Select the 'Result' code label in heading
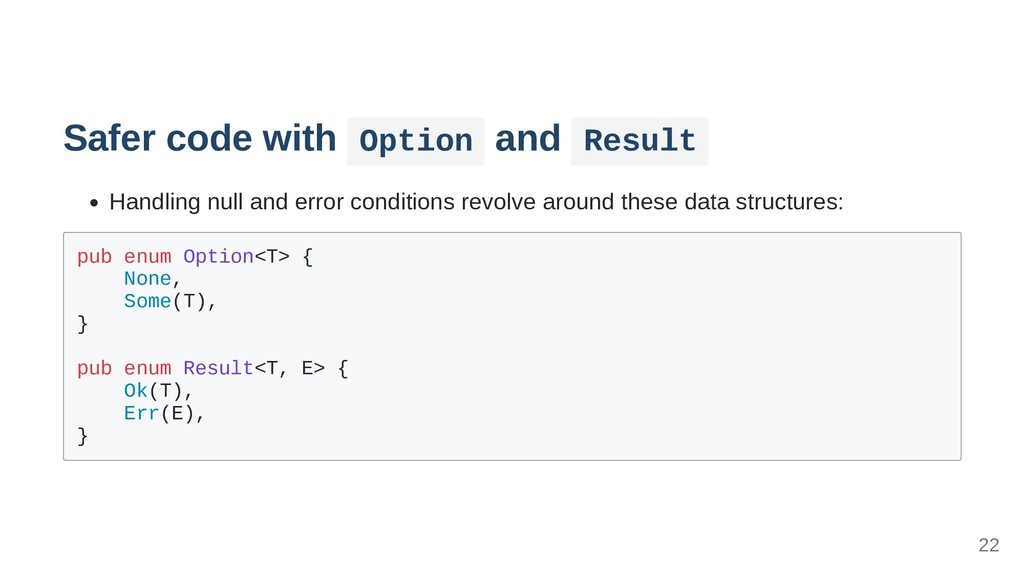Screen dimensions: 1024x576 [639, 141]
